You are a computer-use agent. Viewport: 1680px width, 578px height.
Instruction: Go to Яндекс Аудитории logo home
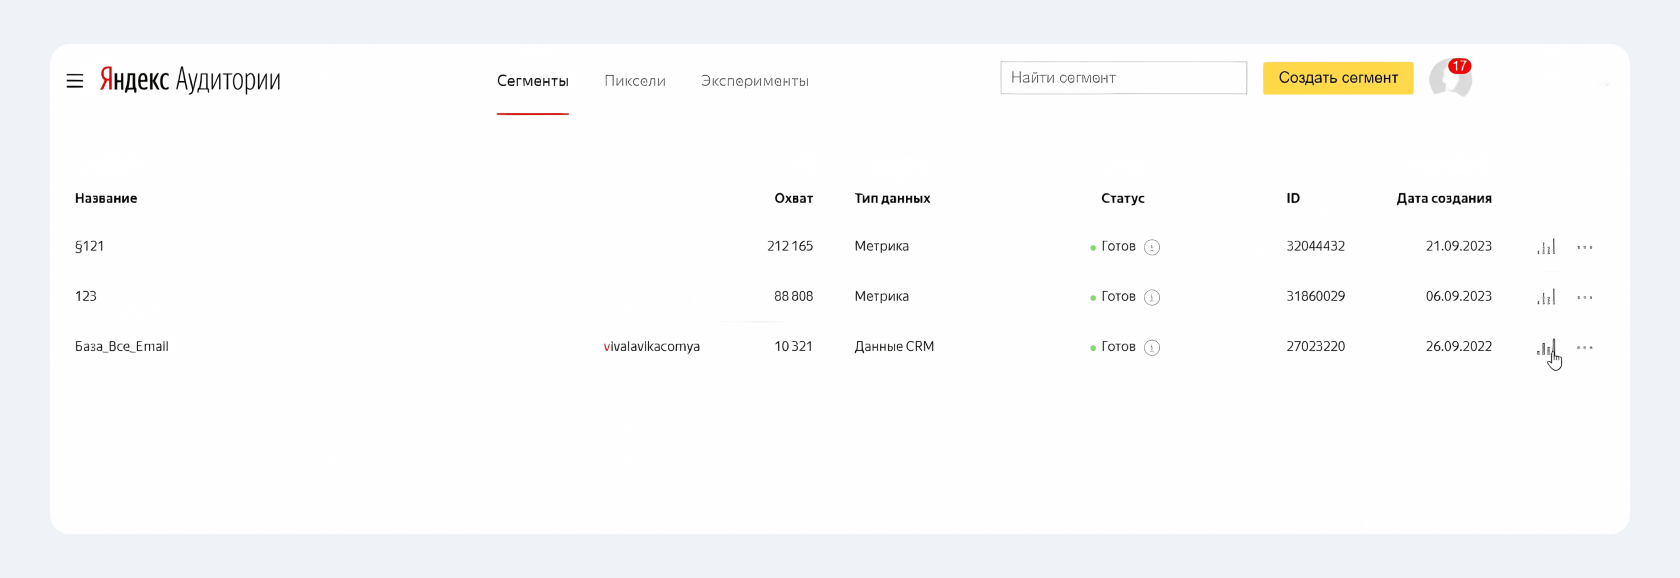(x=190, y=80)
